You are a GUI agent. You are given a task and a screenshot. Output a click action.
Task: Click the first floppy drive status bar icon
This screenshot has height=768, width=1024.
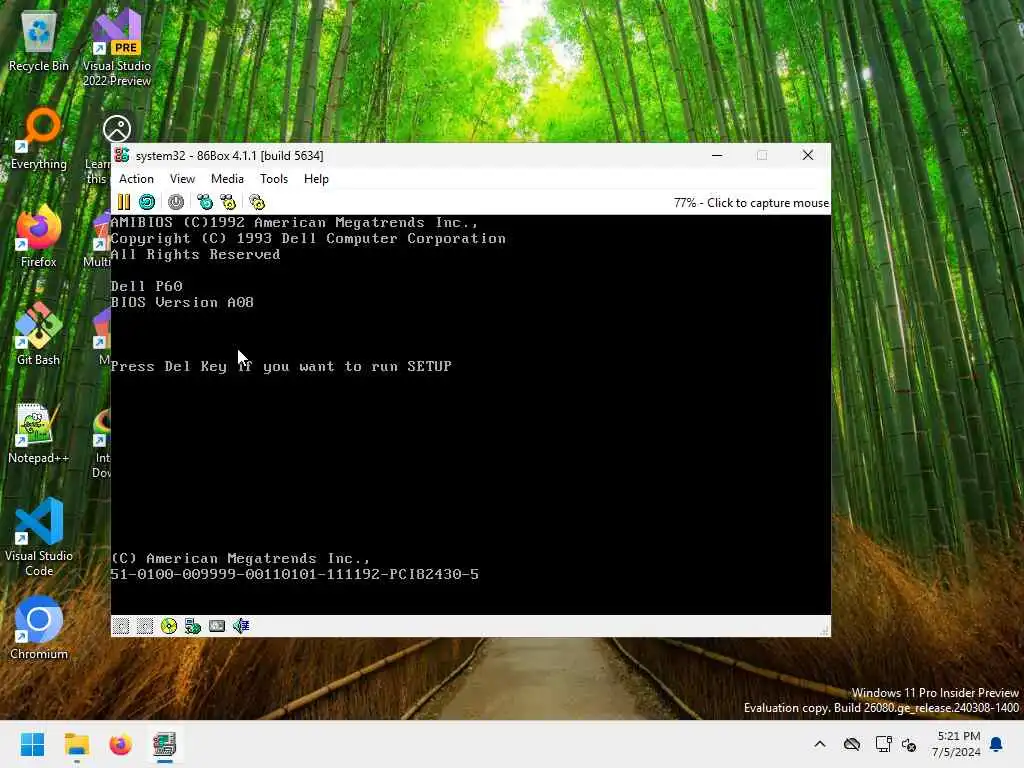pos(121,626)
